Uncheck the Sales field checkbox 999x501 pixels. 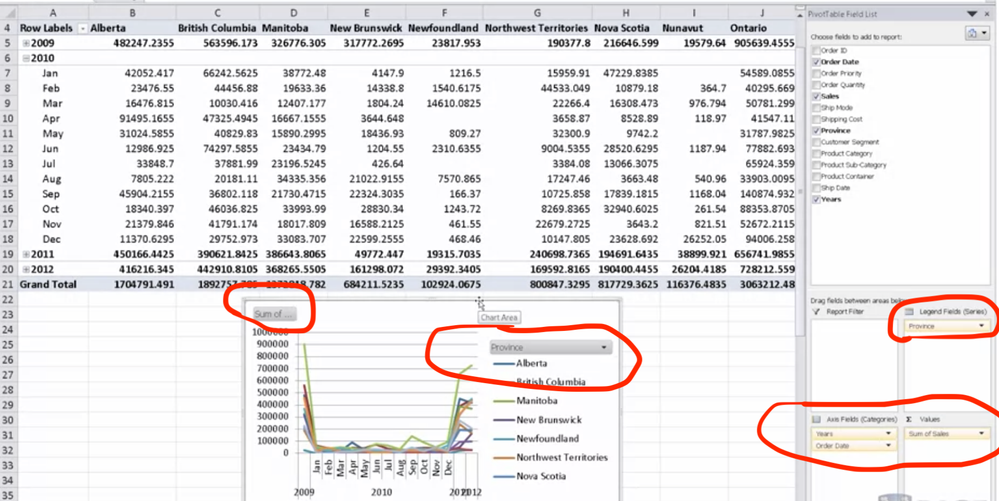tap(817, 96)
